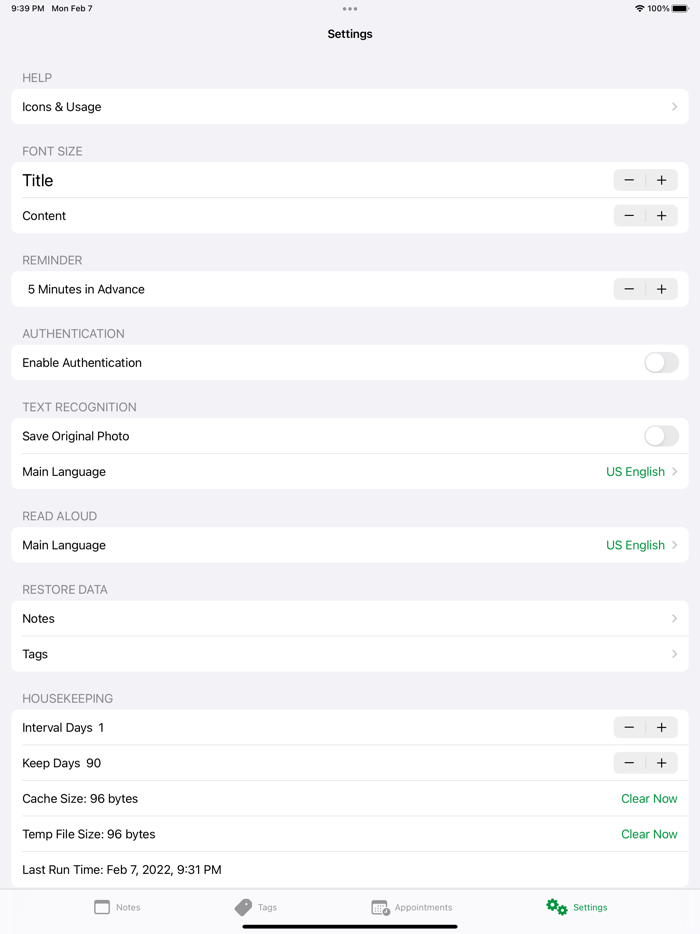700x934 pixels.
Task: Clear Now the Temp File Size
Action: (x=649, y=834)
